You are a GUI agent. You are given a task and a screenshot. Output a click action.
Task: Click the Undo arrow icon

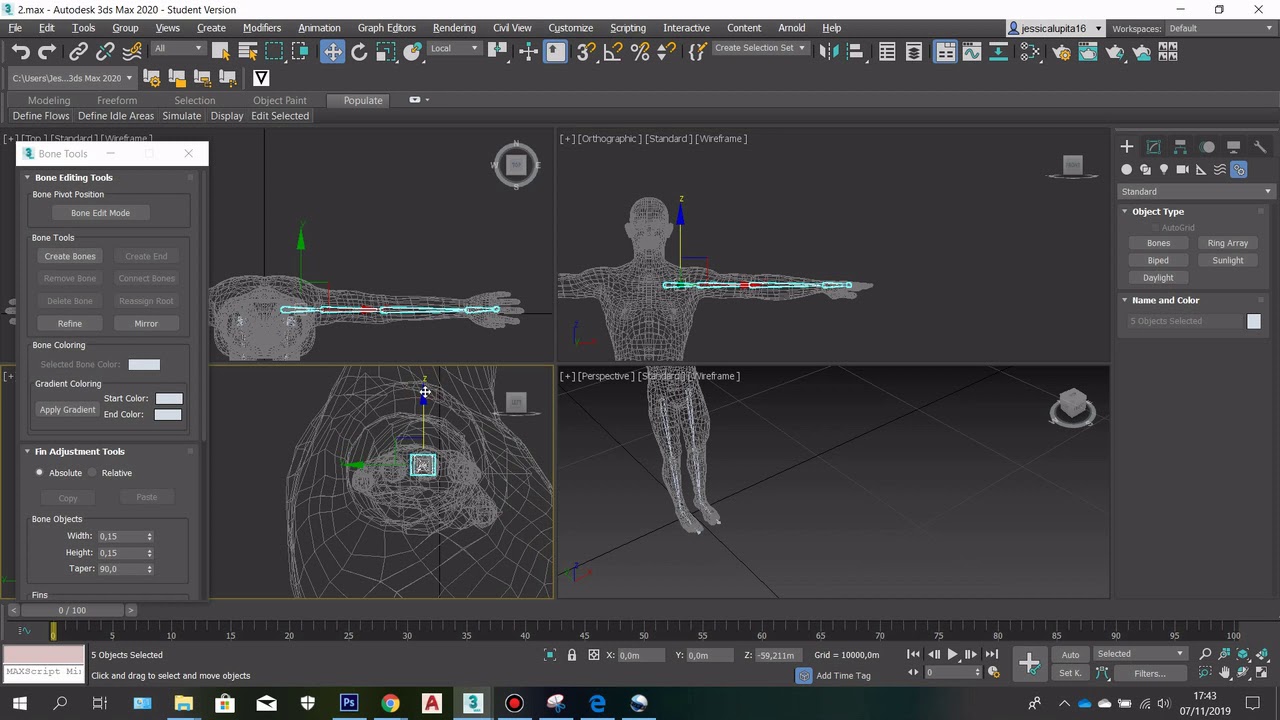click(x=20, y=52)
